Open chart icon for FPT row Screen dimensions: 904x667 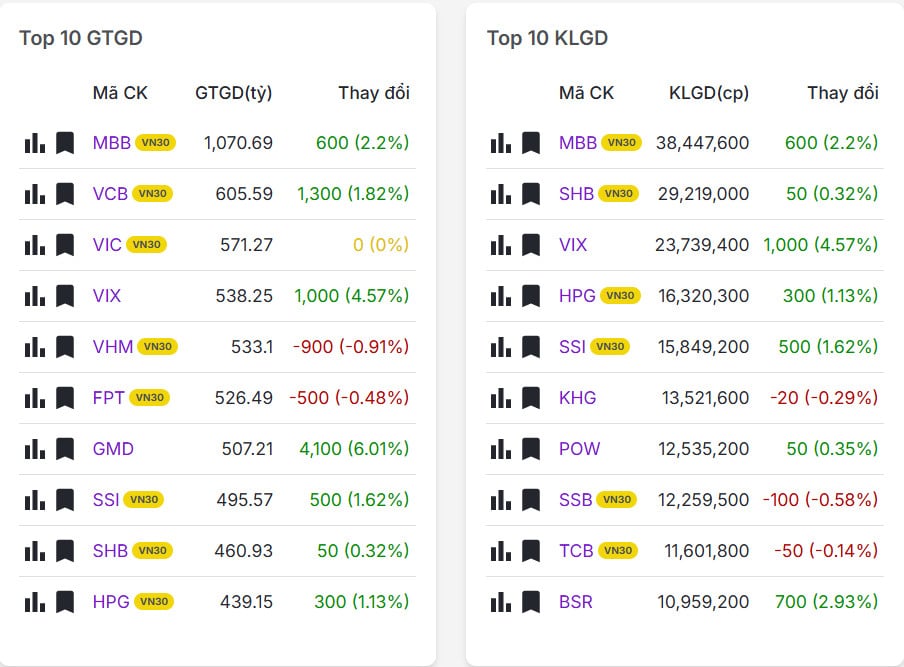point(35,398)
